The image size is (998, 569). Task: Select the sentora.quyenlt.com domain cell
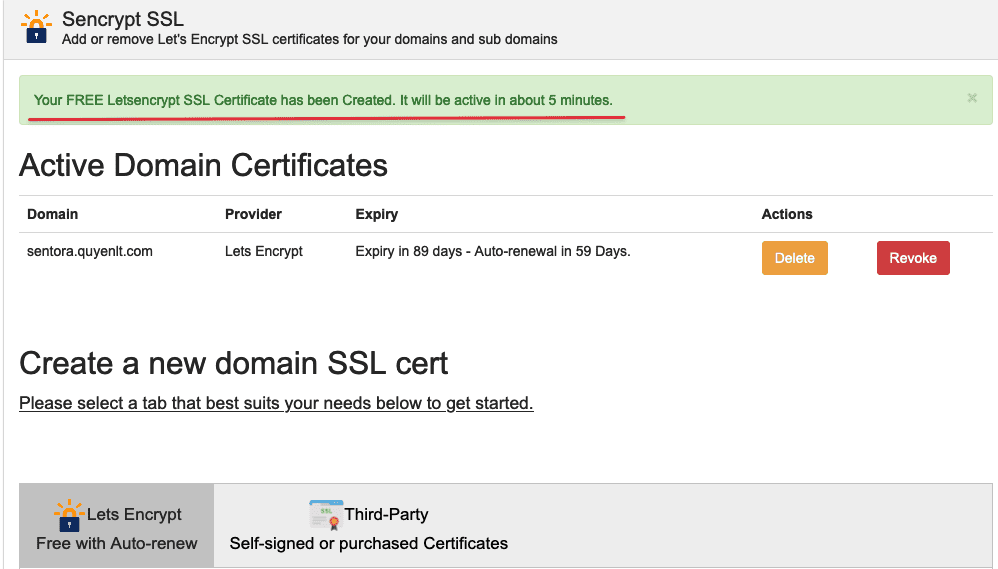click(x=90, y=251)
